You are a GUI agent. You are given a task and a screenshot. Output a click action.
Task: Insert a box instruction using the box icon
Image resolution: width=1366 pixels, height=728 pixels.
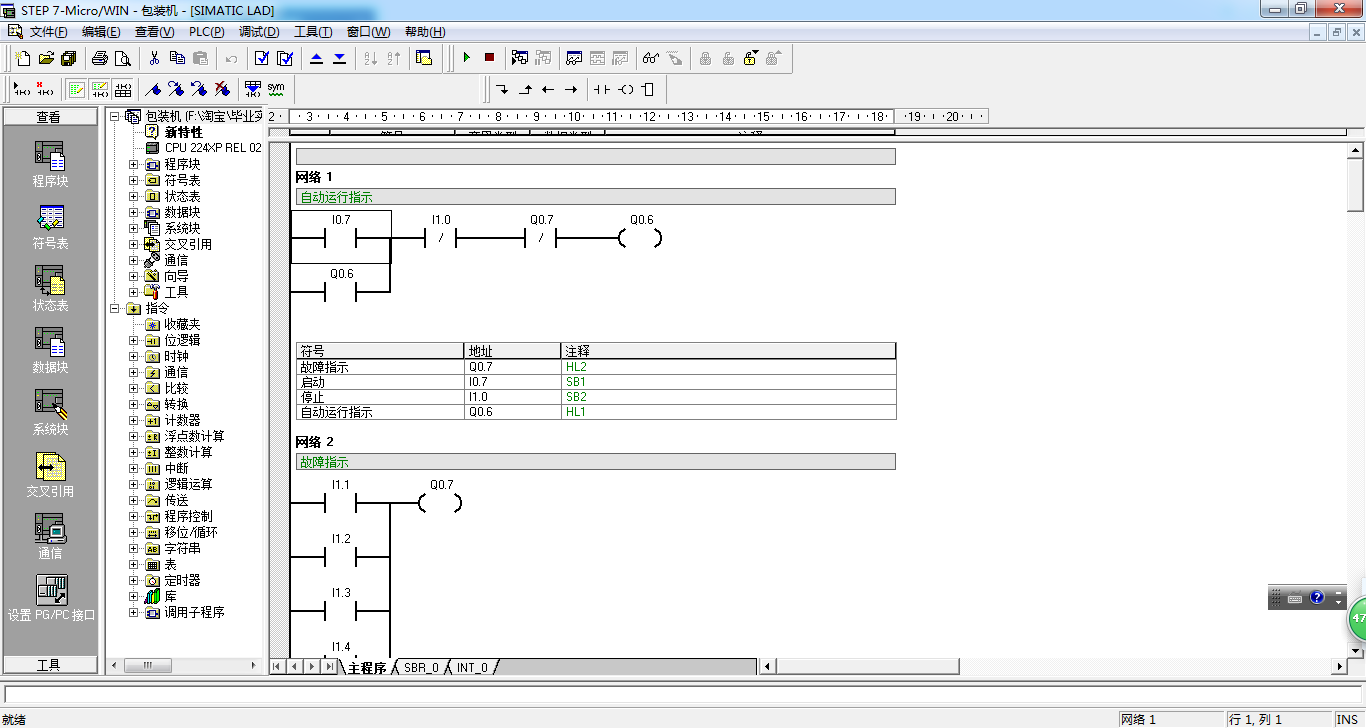tap(648, 89)
